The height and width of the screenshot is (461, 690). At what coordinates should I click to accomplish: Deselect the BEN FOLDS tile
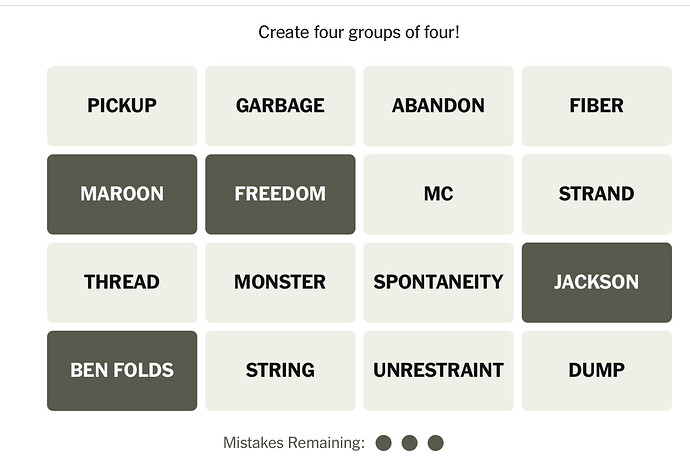(122, 371)
